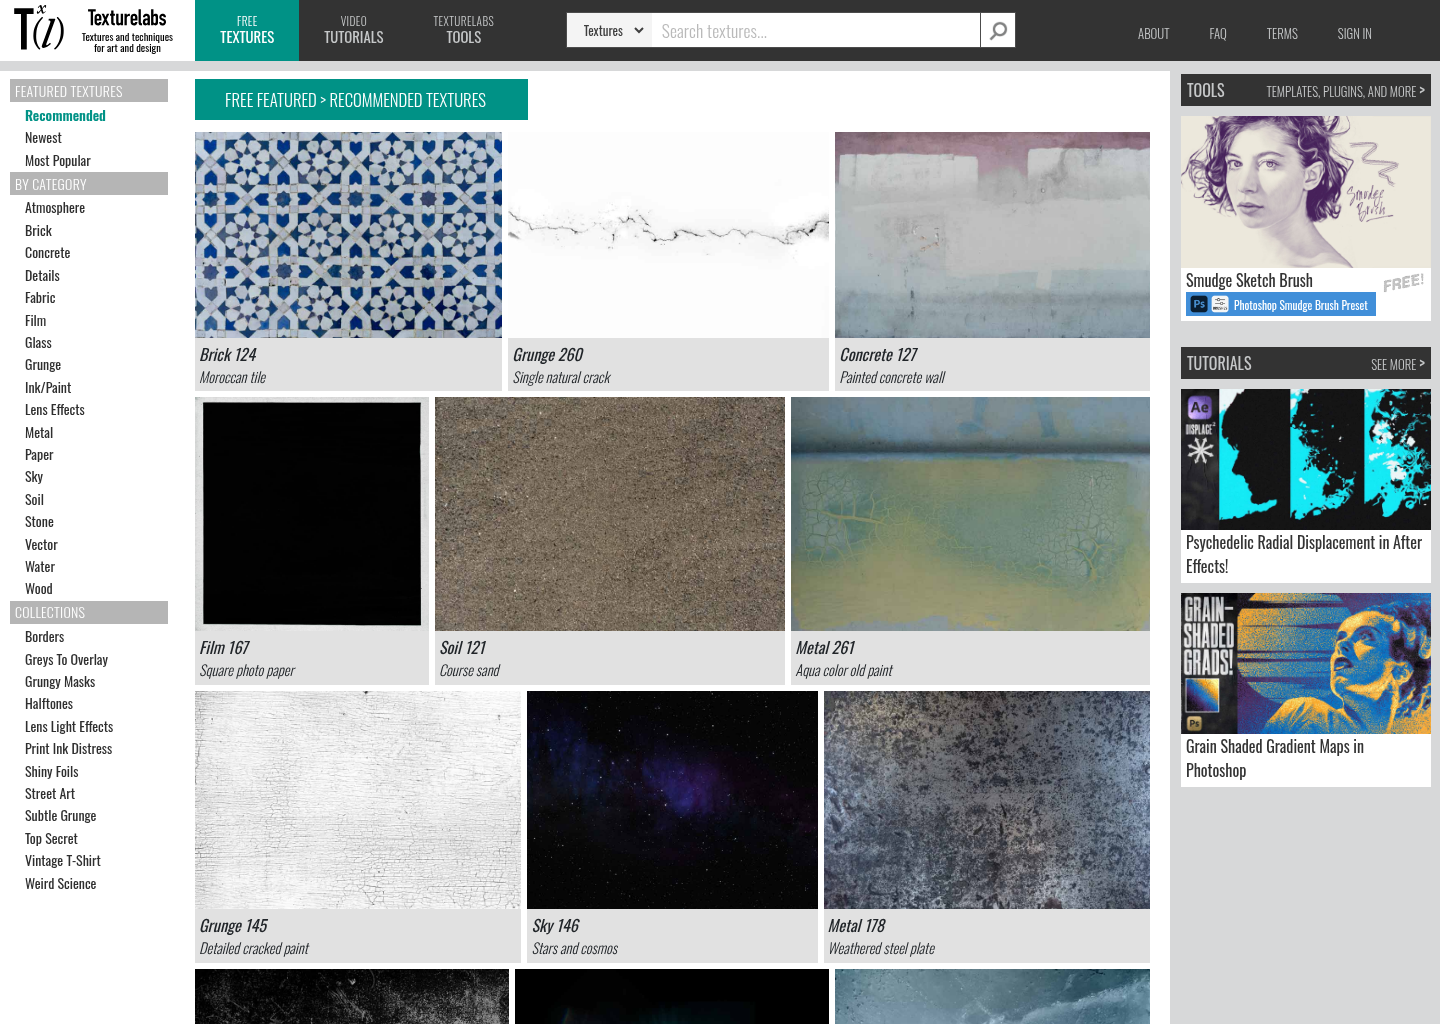Click the search magnifier icon button
This screenshot has height=1024, width=1440.
point(998,31)
